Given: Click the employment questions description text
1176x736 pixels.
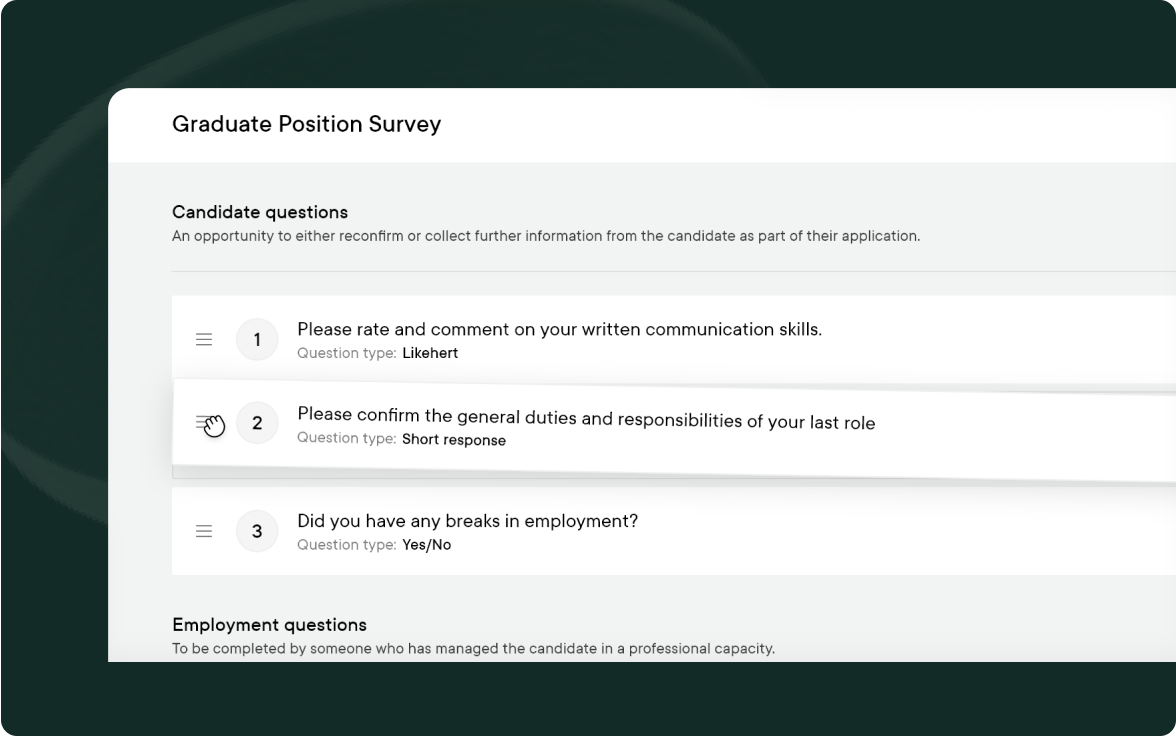Looking at the screenshot, I should tap(473, 649).
